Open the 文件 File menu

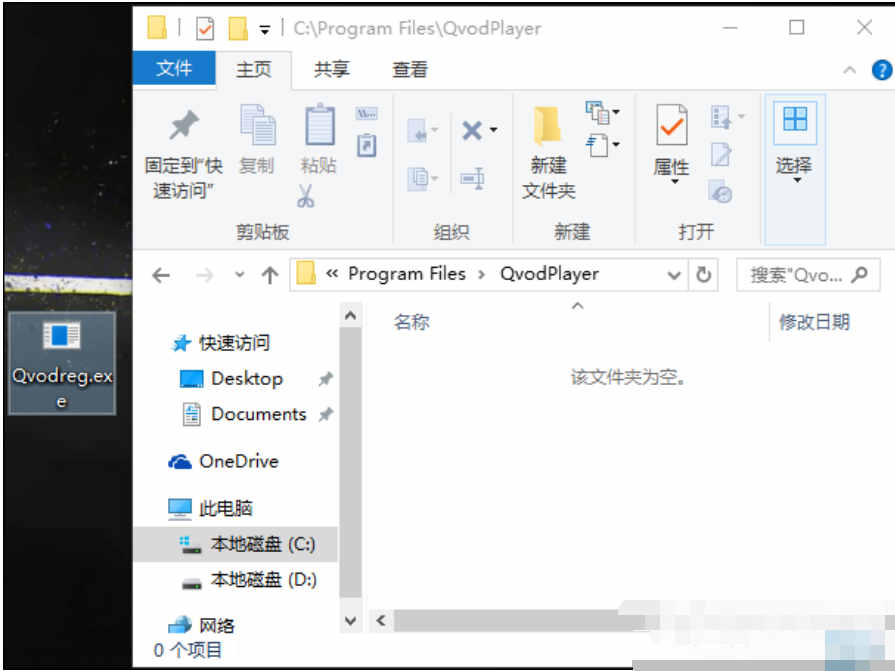point(174,68)
